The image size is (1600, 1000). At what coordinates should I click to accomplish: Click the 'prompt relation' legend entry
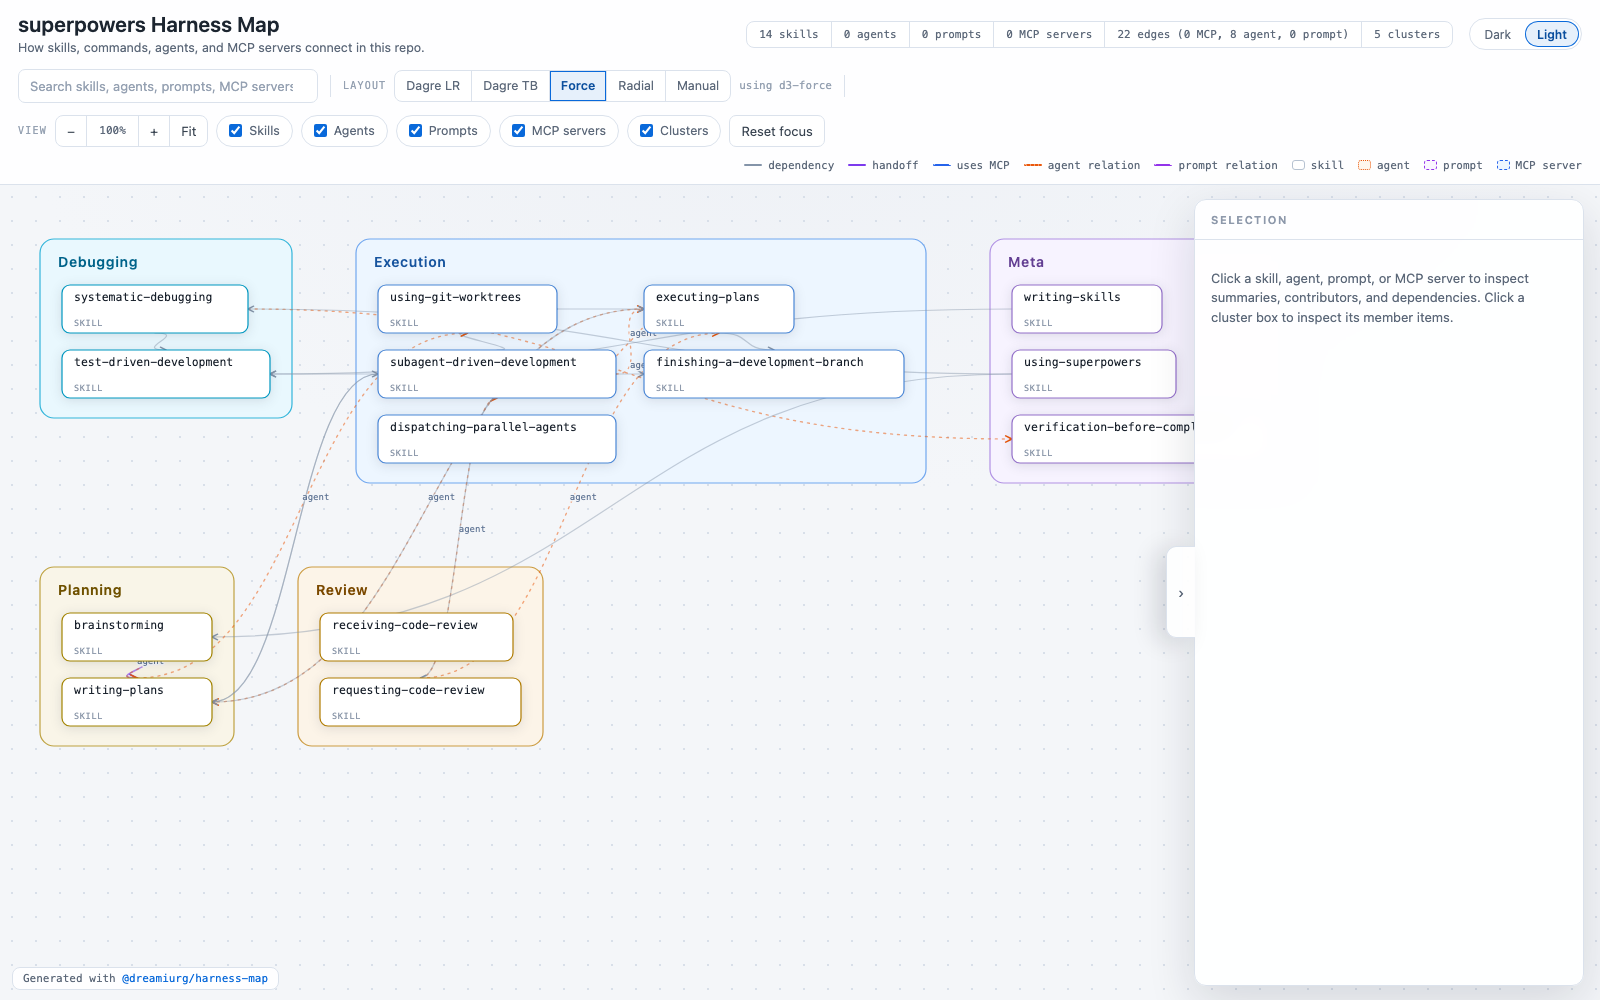point(1216,165)
